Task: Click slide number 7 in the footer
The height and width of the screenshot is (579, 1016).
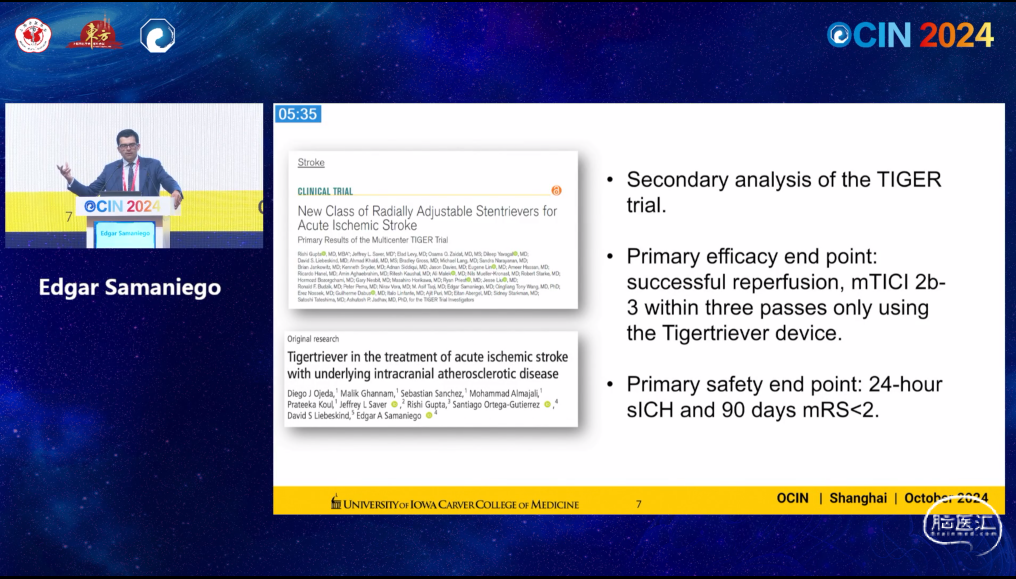Action: [639, 504]
